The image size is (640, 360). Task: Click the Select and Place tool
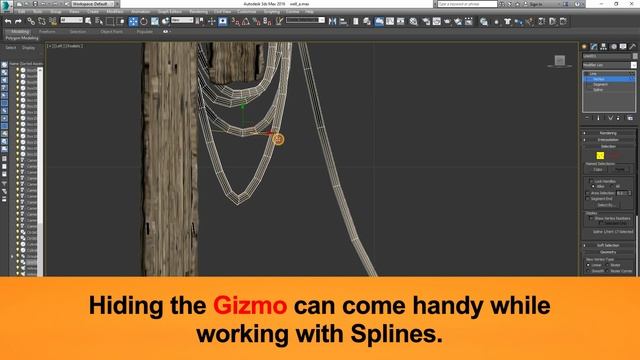165,21
